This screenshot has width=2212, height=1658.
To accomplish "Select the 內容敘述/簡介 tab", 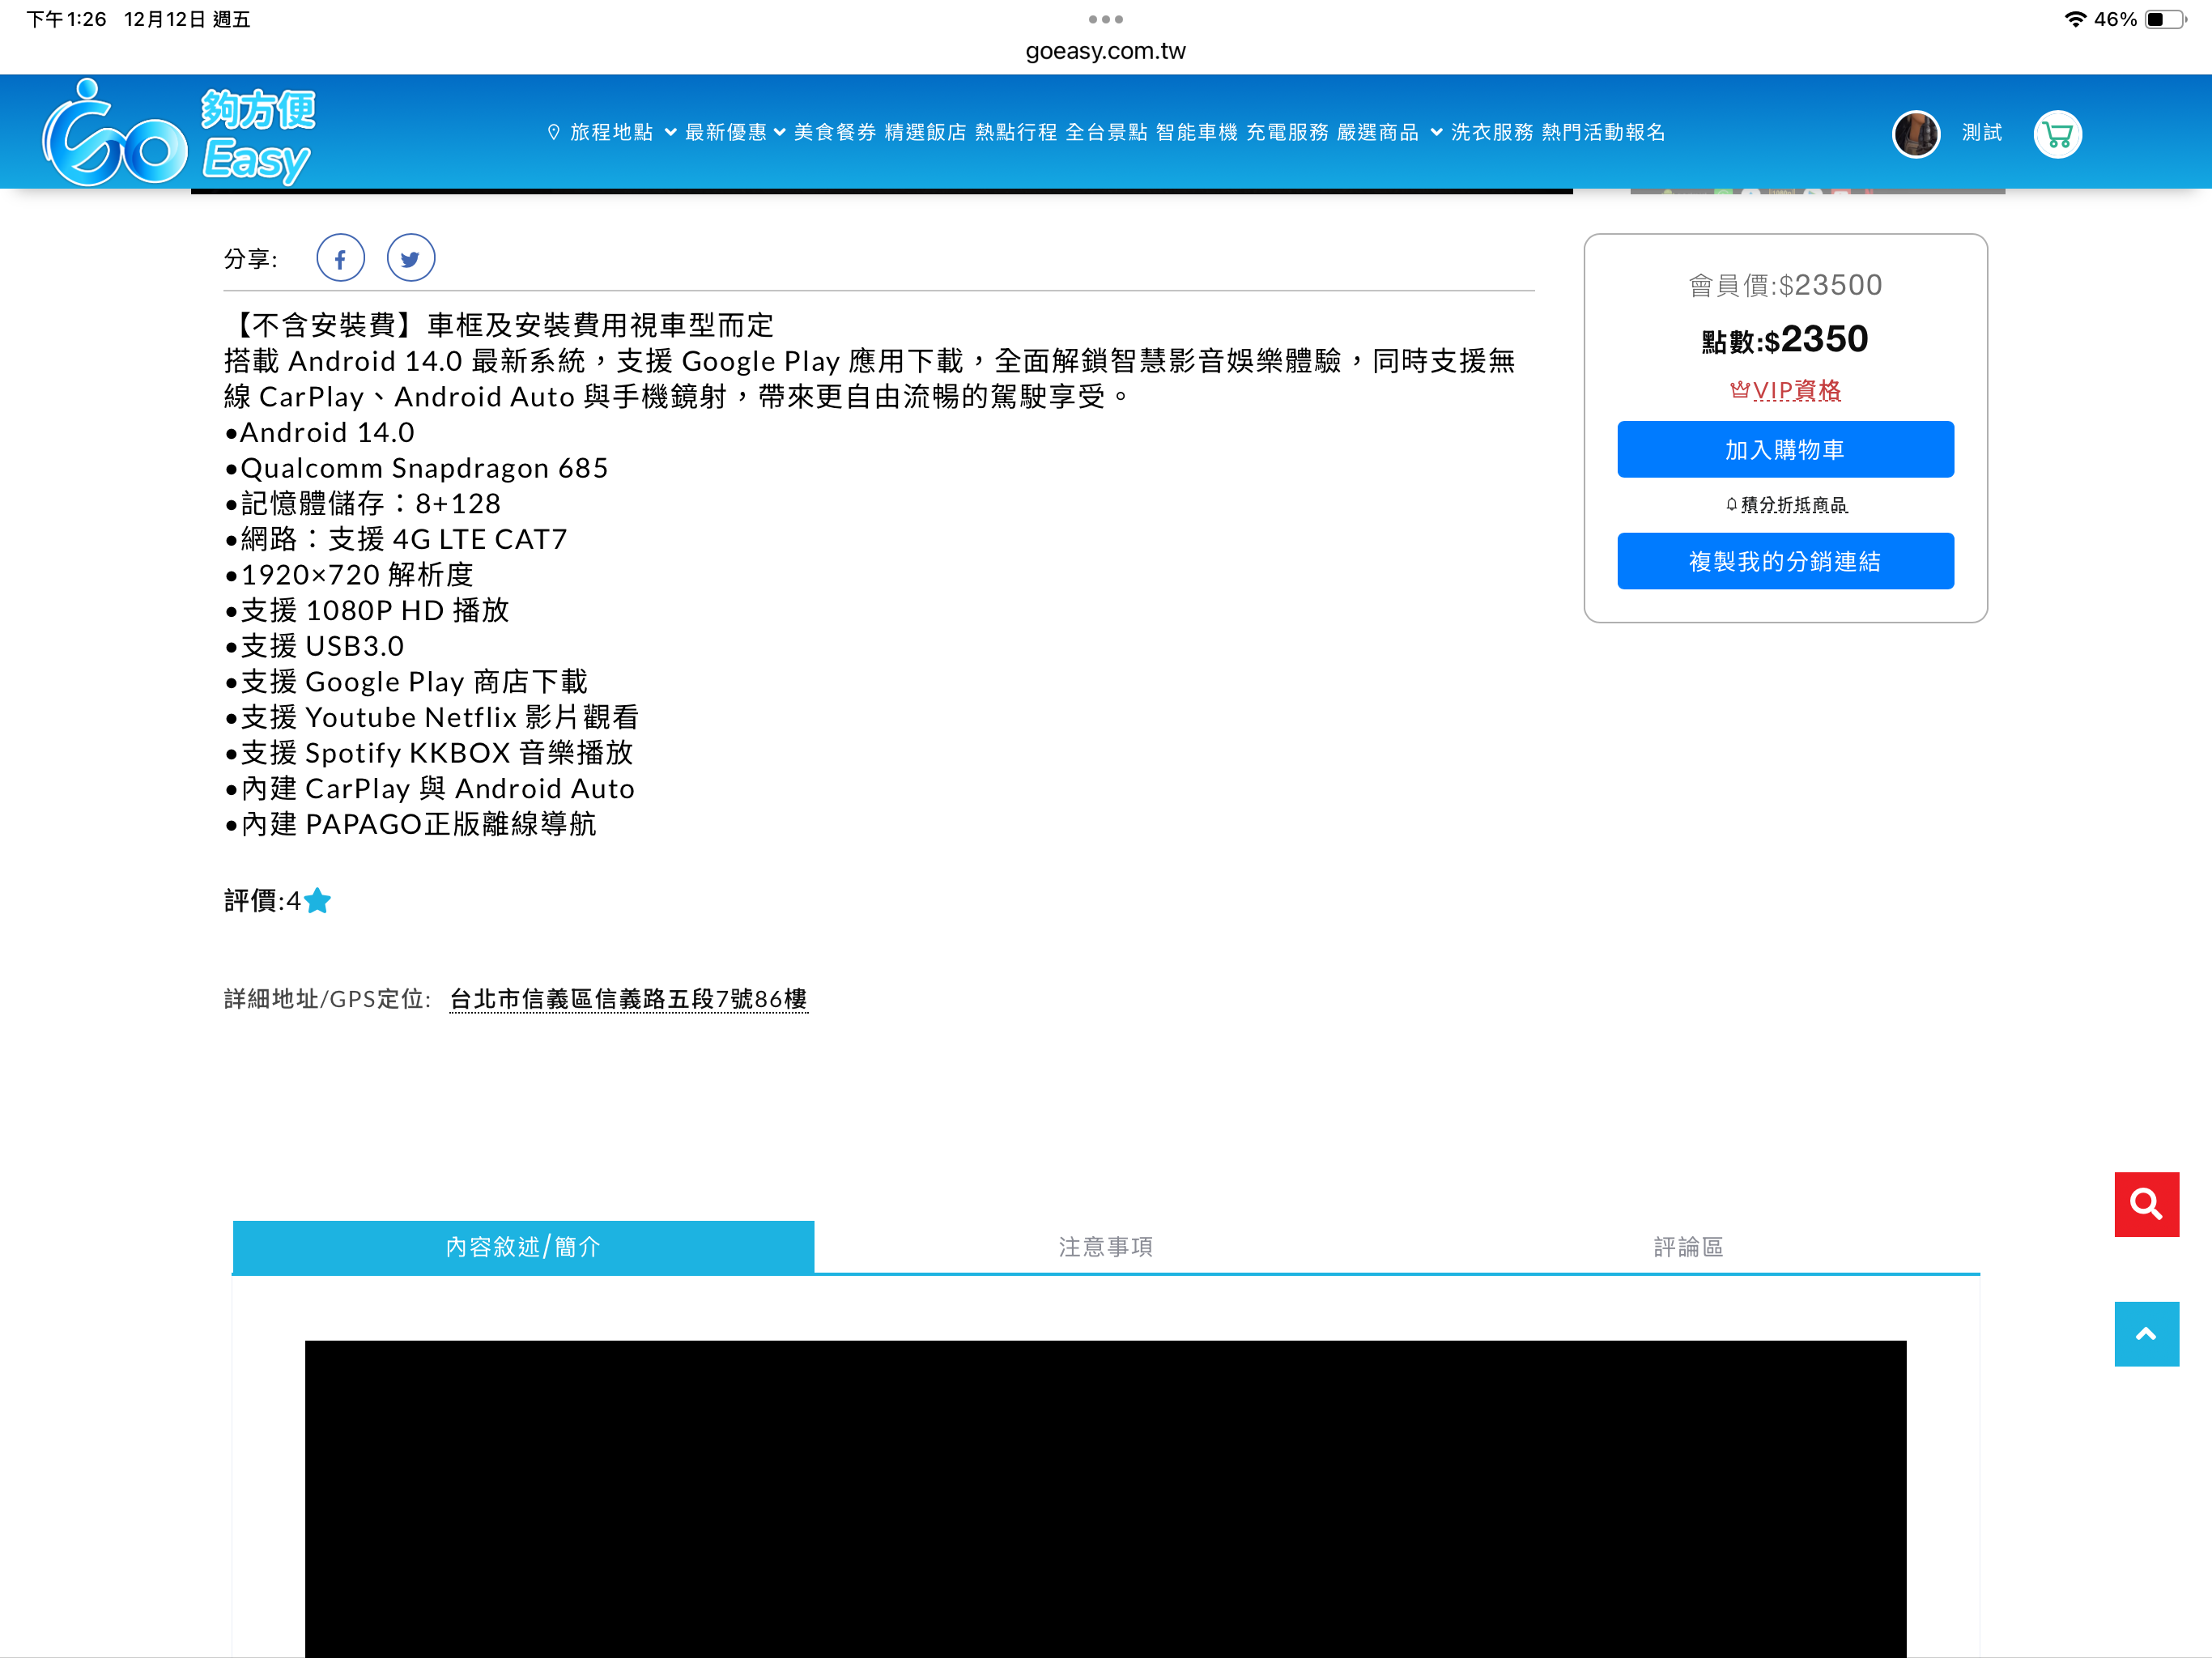I will (523, 1247).
